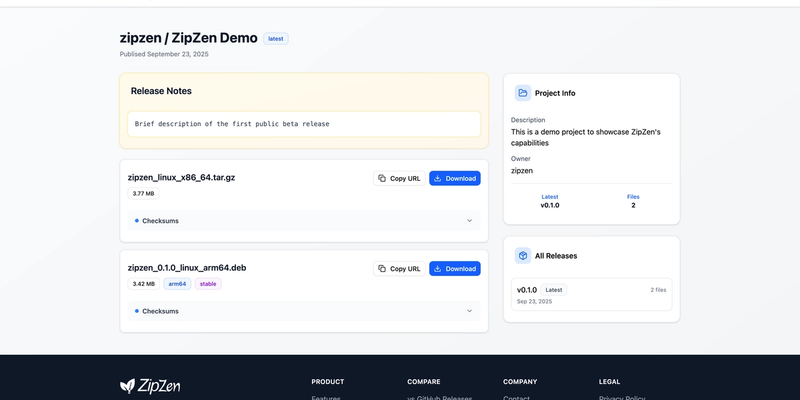This screenshot has height=400, width=800.
Task: Click the Files count 2 stat
Action: point(633,201)
